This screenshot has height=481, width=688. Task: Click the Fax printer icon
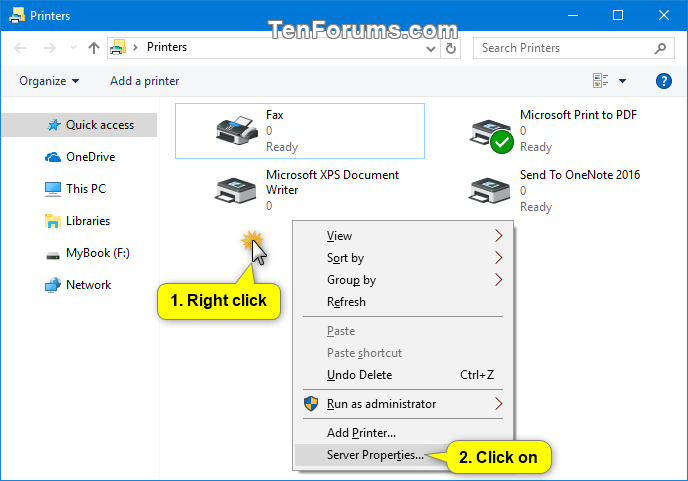click(236, 130)
